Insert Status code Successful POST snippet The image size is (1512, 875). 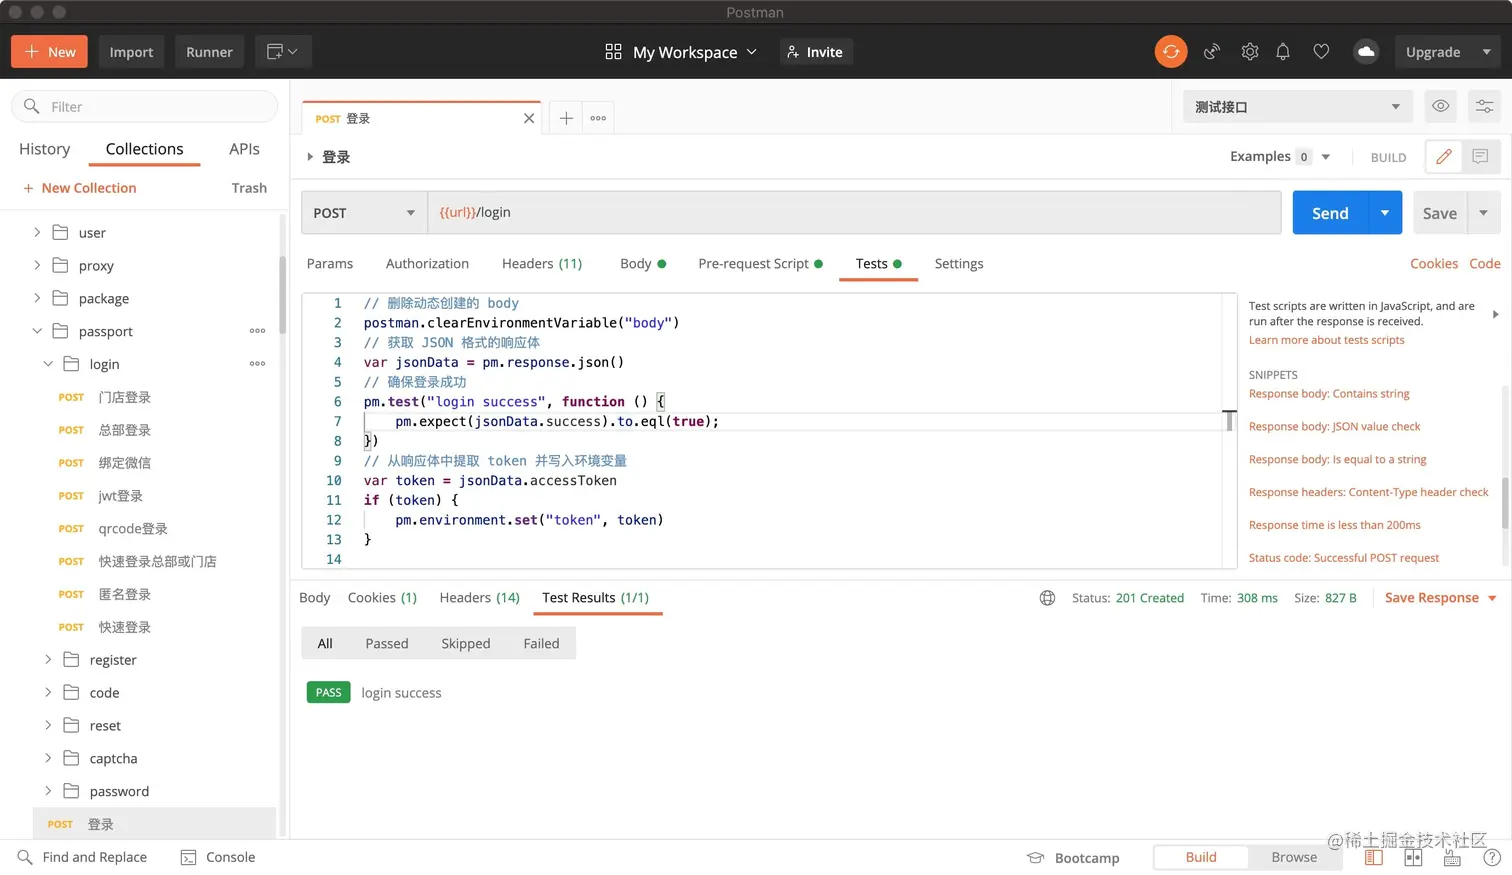1343,558
